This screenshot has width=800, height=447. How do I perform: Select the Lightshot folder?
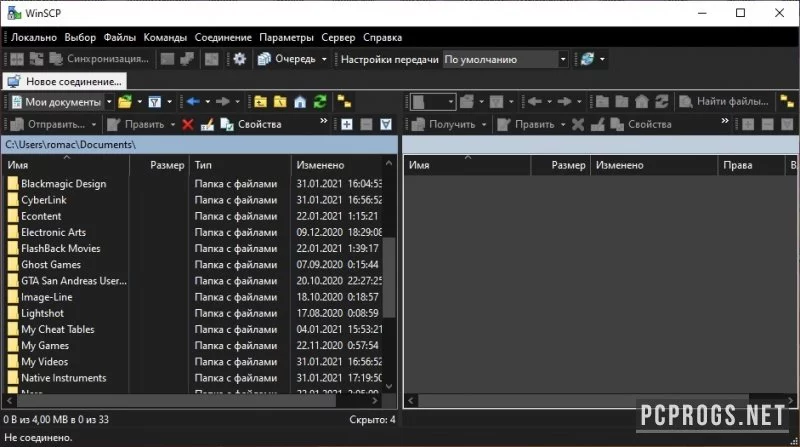click(x=42, y=313)
